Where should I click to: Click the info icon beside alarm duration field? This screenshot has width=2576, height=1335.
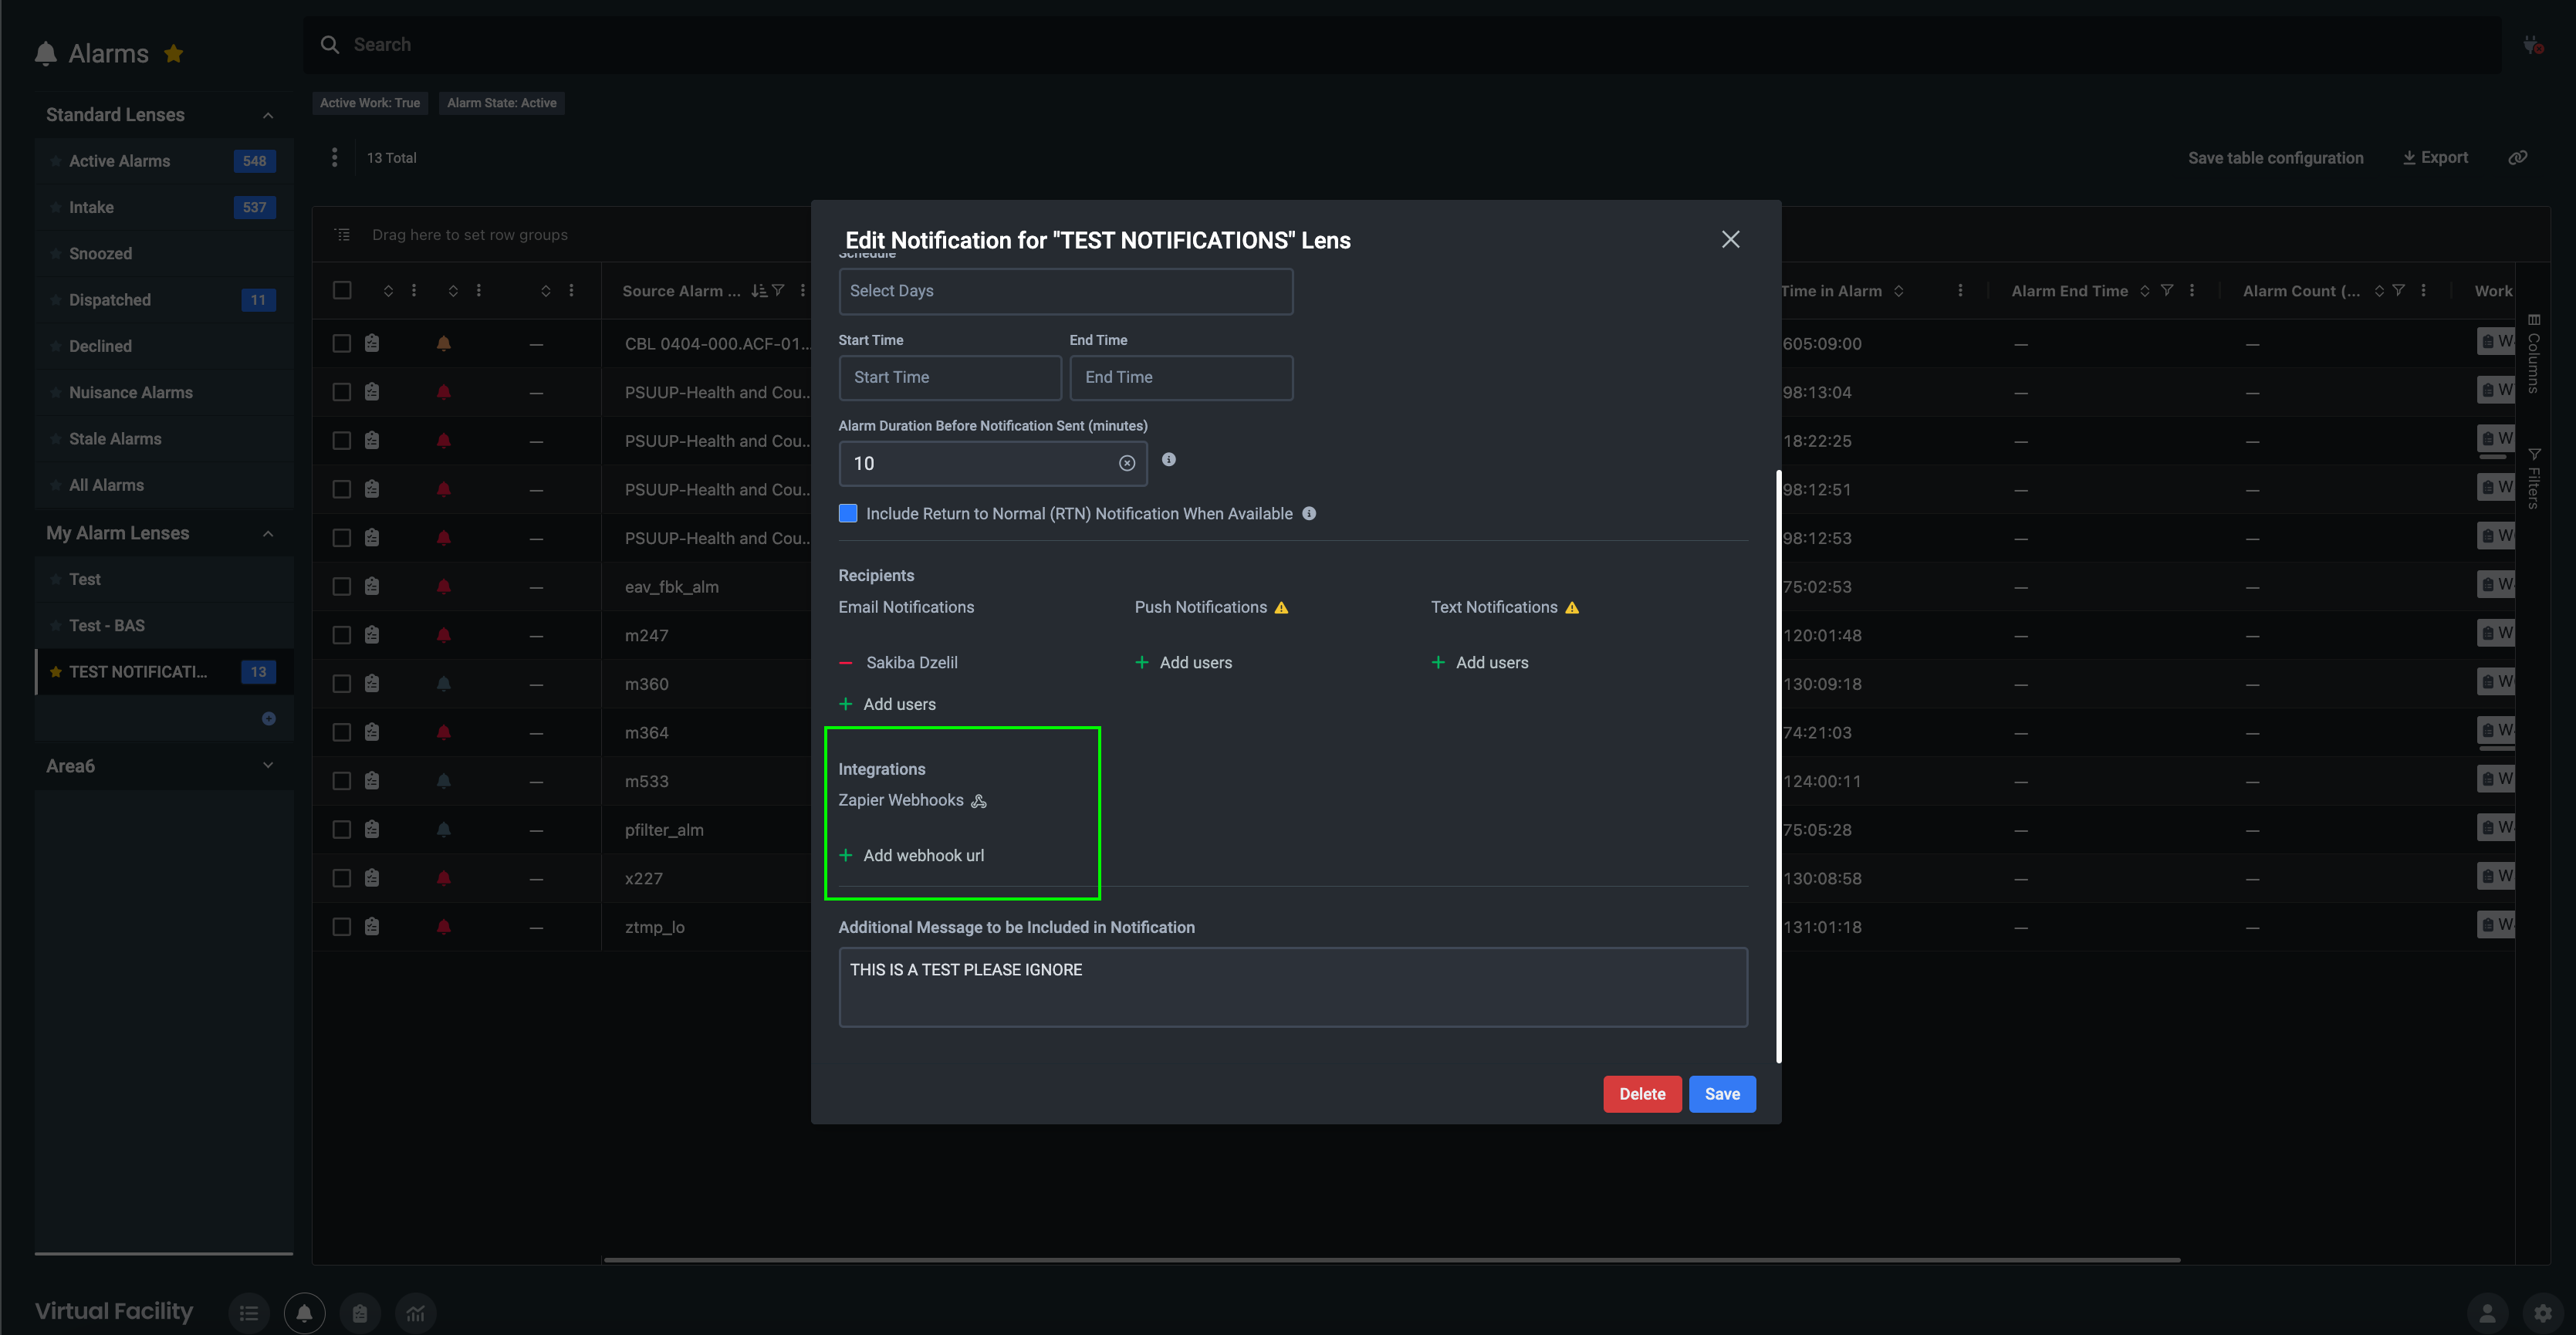click(1168, 460)
